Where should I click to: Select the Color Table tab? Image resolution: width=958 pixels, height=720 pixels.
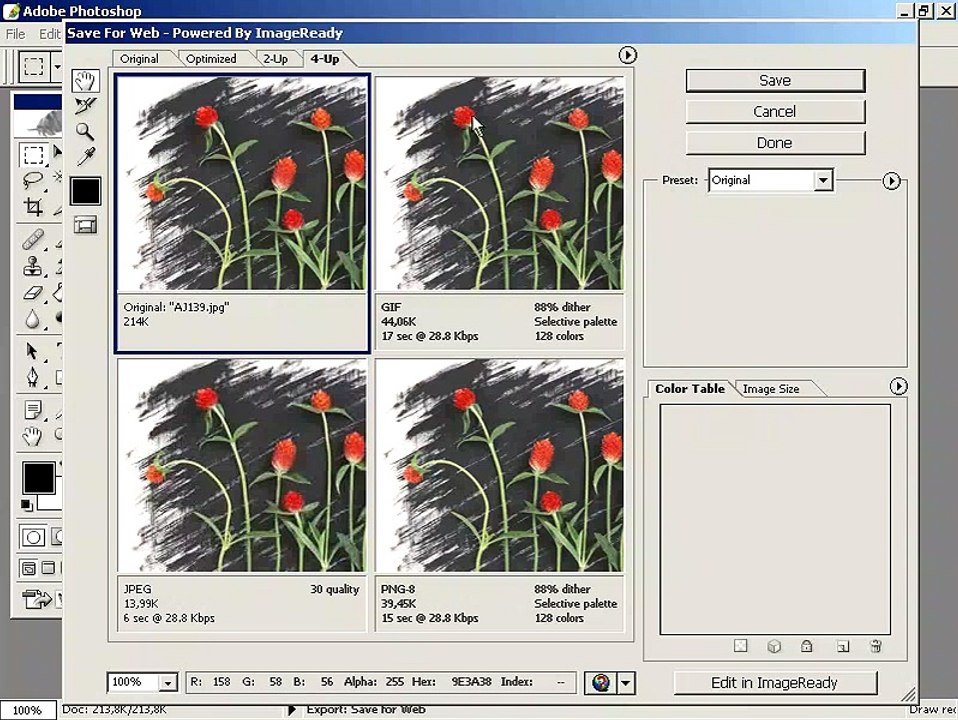pyautogui.click(x=690, y=388)
